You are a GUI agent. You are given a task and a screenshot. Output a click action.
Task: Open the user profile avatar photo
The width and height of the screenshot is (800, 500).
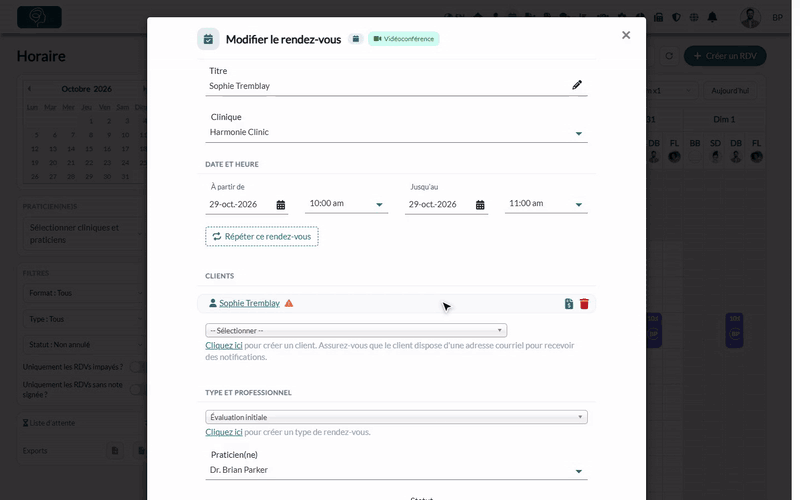click(751, 17)
